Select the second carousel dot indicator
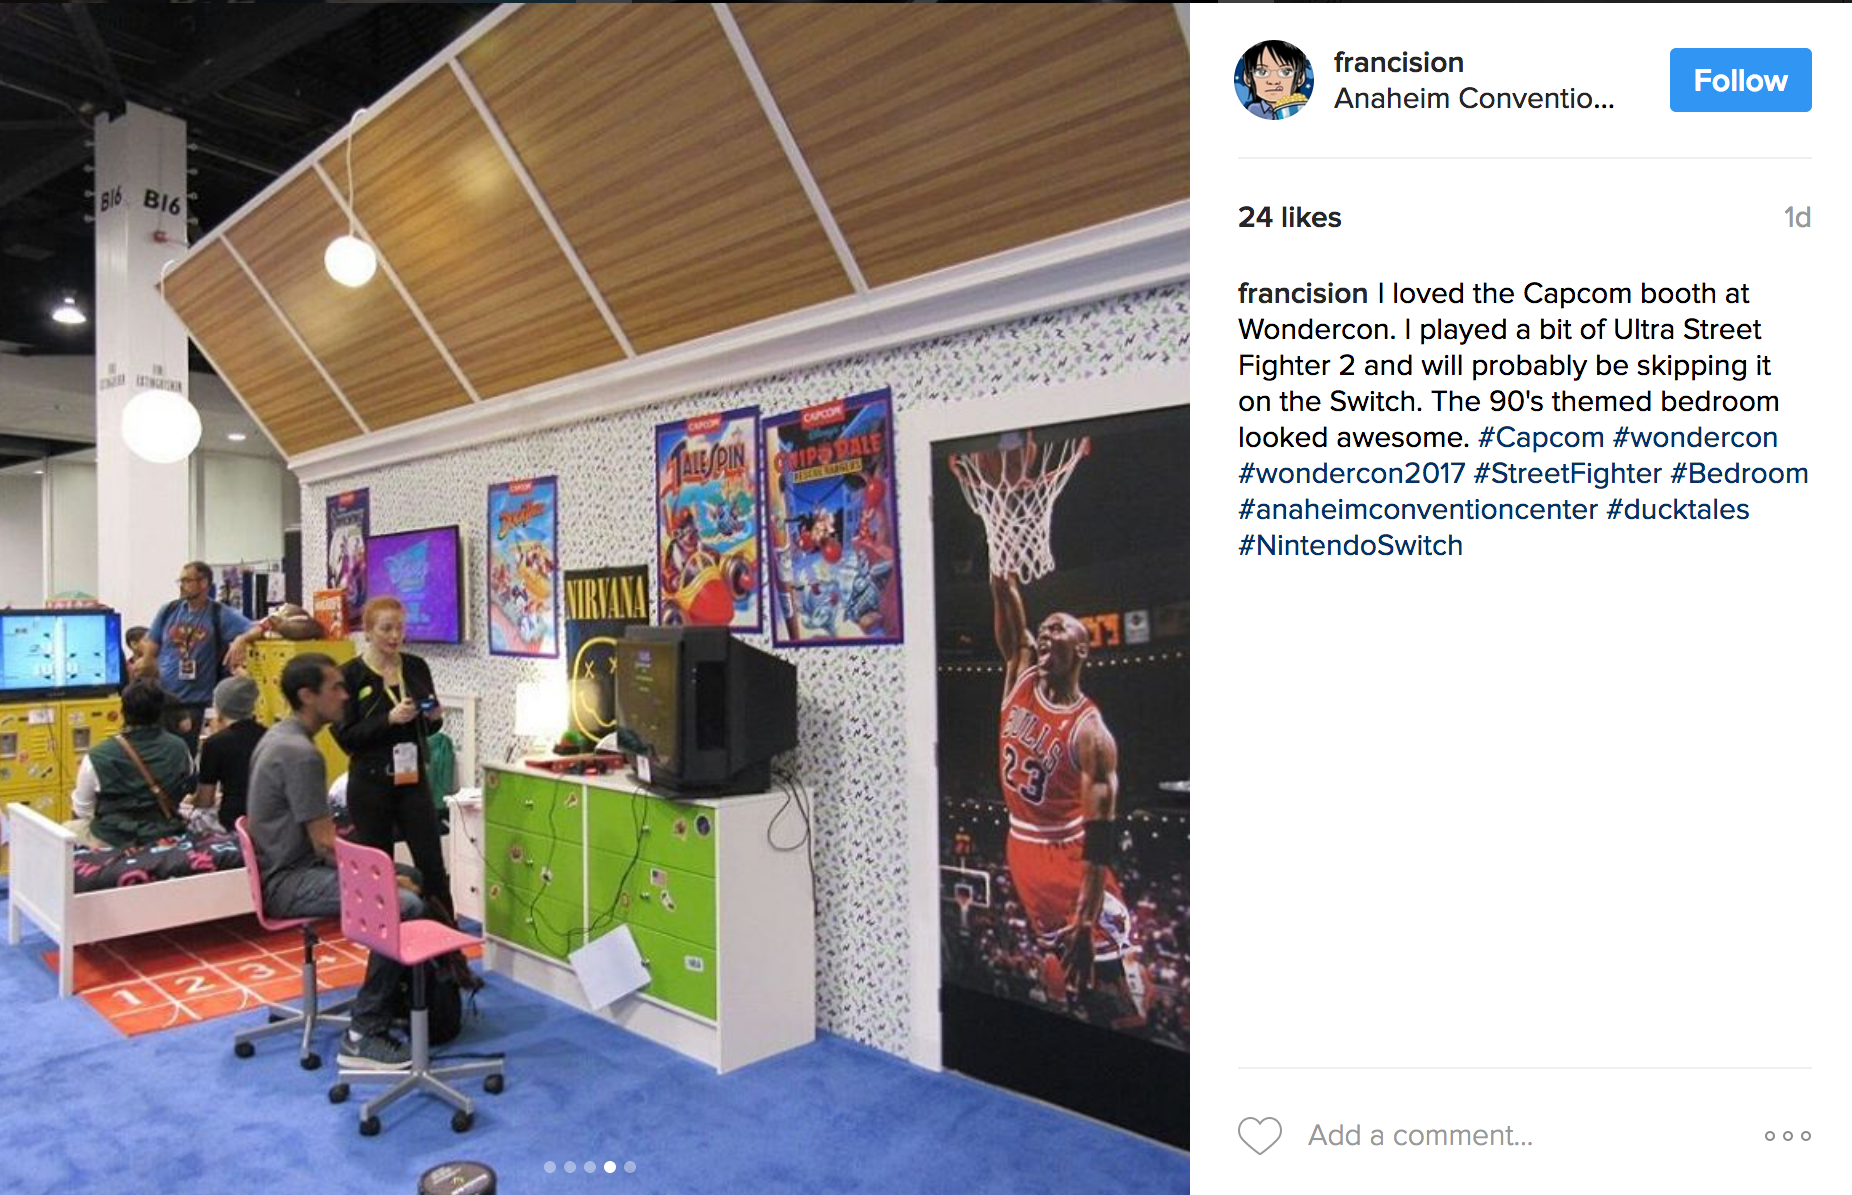The image size is (1852, 1195). 570,1167
